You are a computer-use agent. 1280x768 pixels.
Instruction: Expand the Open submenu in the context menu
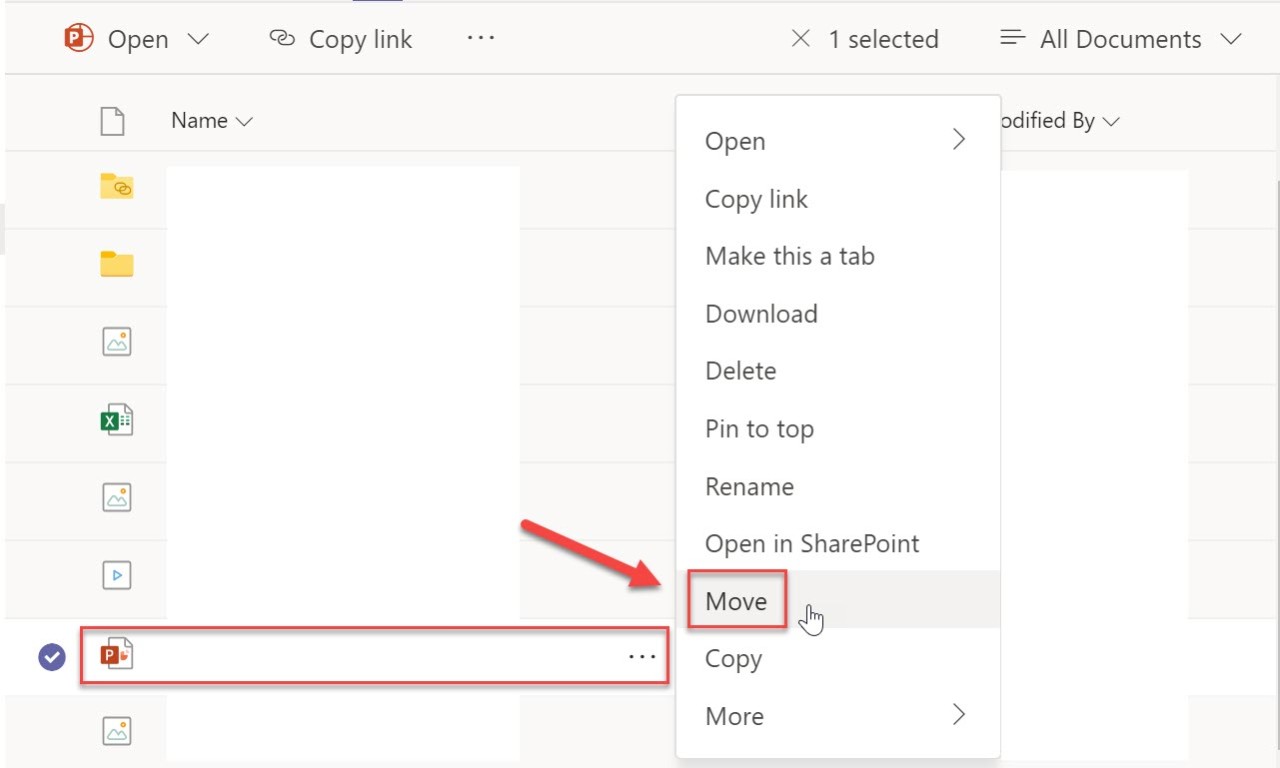[x=958, y=140]
